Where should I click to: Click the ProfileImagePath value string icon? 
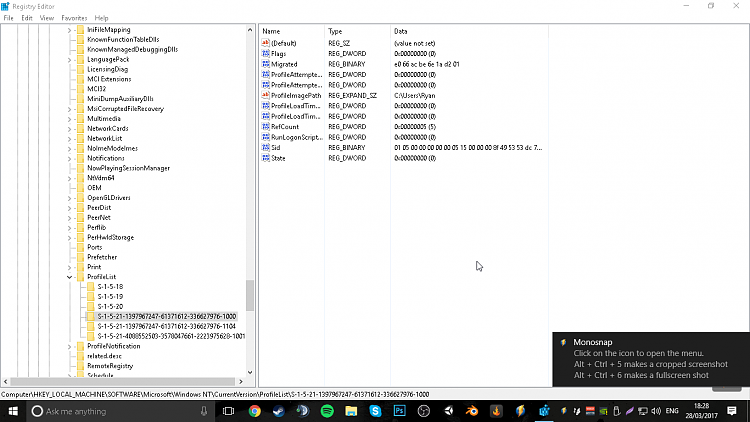click(265, 95)
